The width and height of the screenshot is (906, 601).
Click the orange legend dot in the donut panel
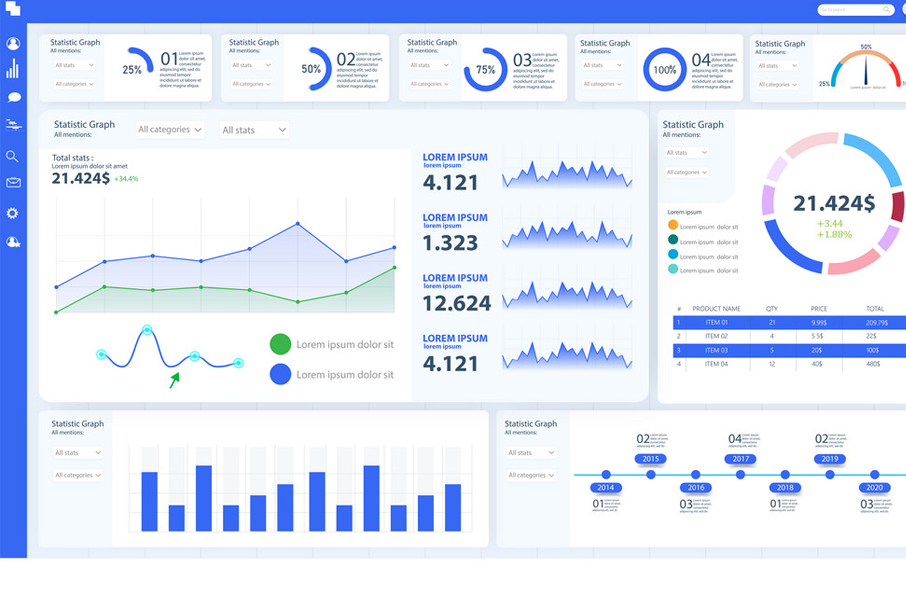[673, 225]
